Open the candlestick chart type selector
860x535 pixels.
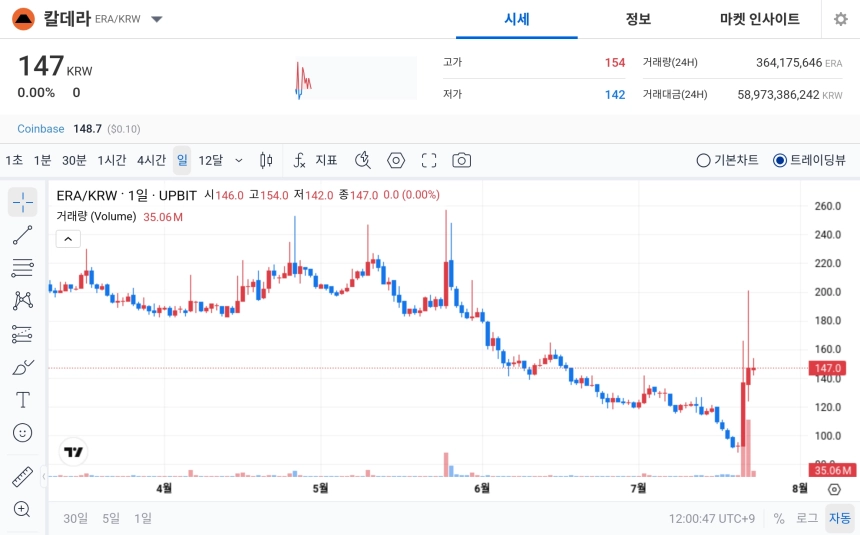pyautogui.click(x=266, y=160)
